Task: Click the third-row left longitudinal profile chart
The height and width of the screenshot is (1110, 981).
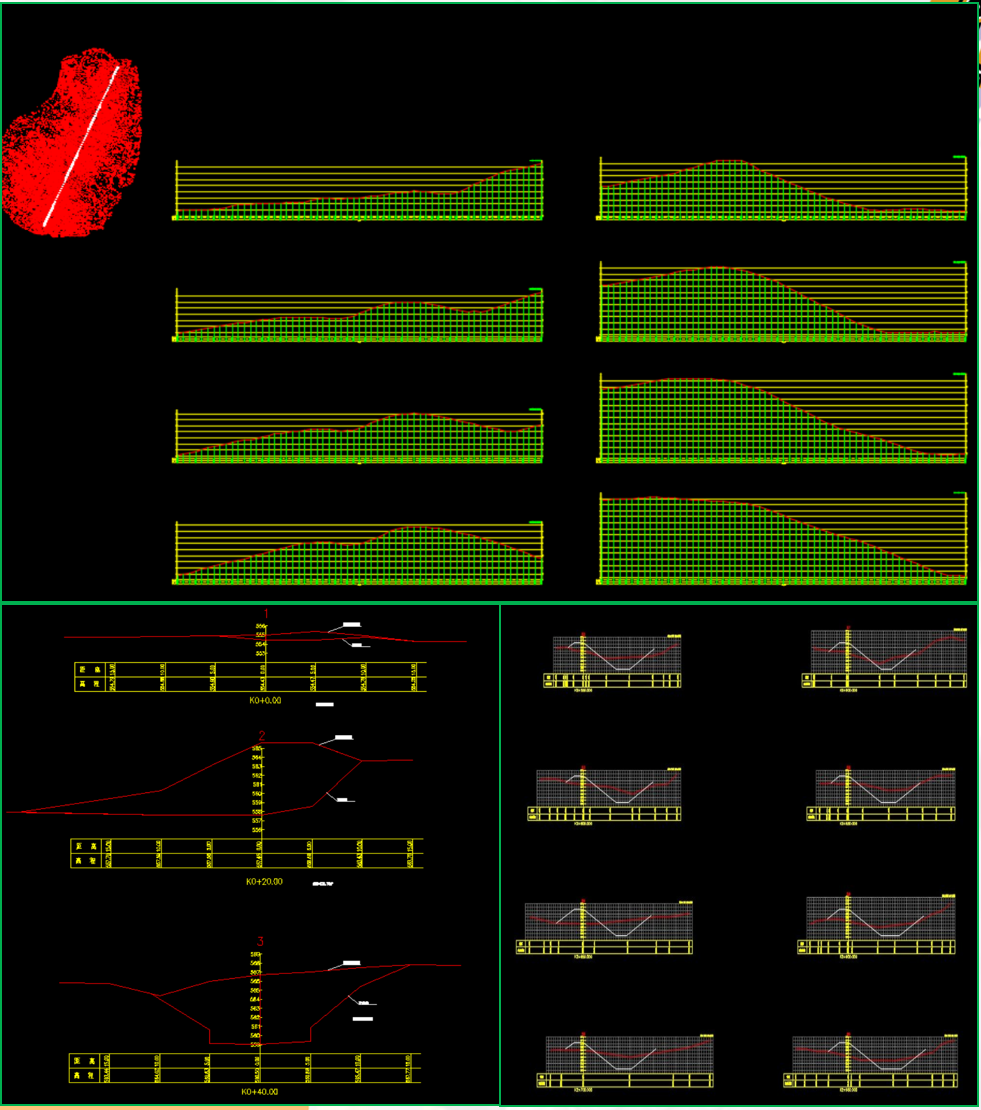Action: (x=359, y=436)
